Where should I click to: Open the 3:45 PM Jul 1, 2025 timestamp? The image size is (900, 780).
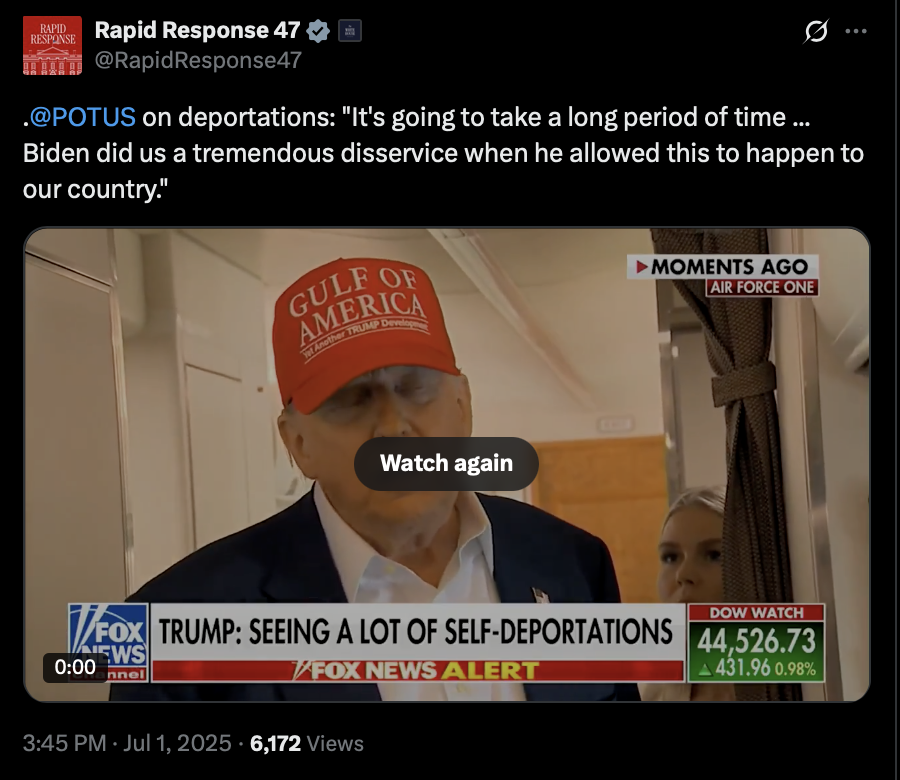coord(127,743)
